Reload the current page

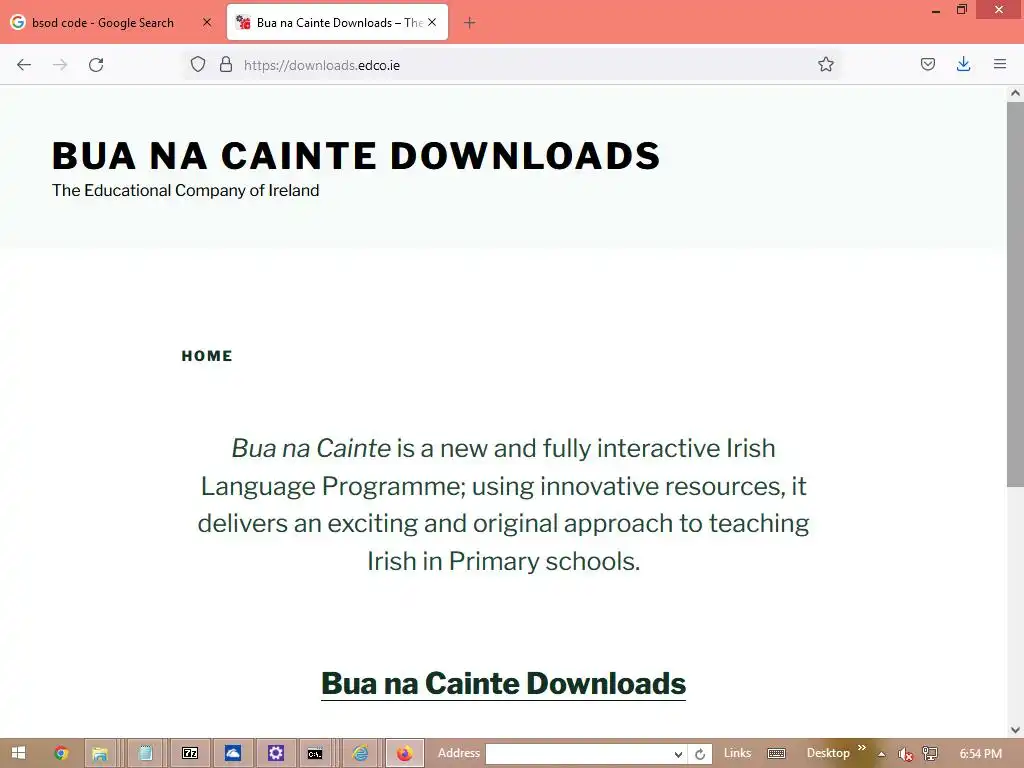[x=96, y=65]
